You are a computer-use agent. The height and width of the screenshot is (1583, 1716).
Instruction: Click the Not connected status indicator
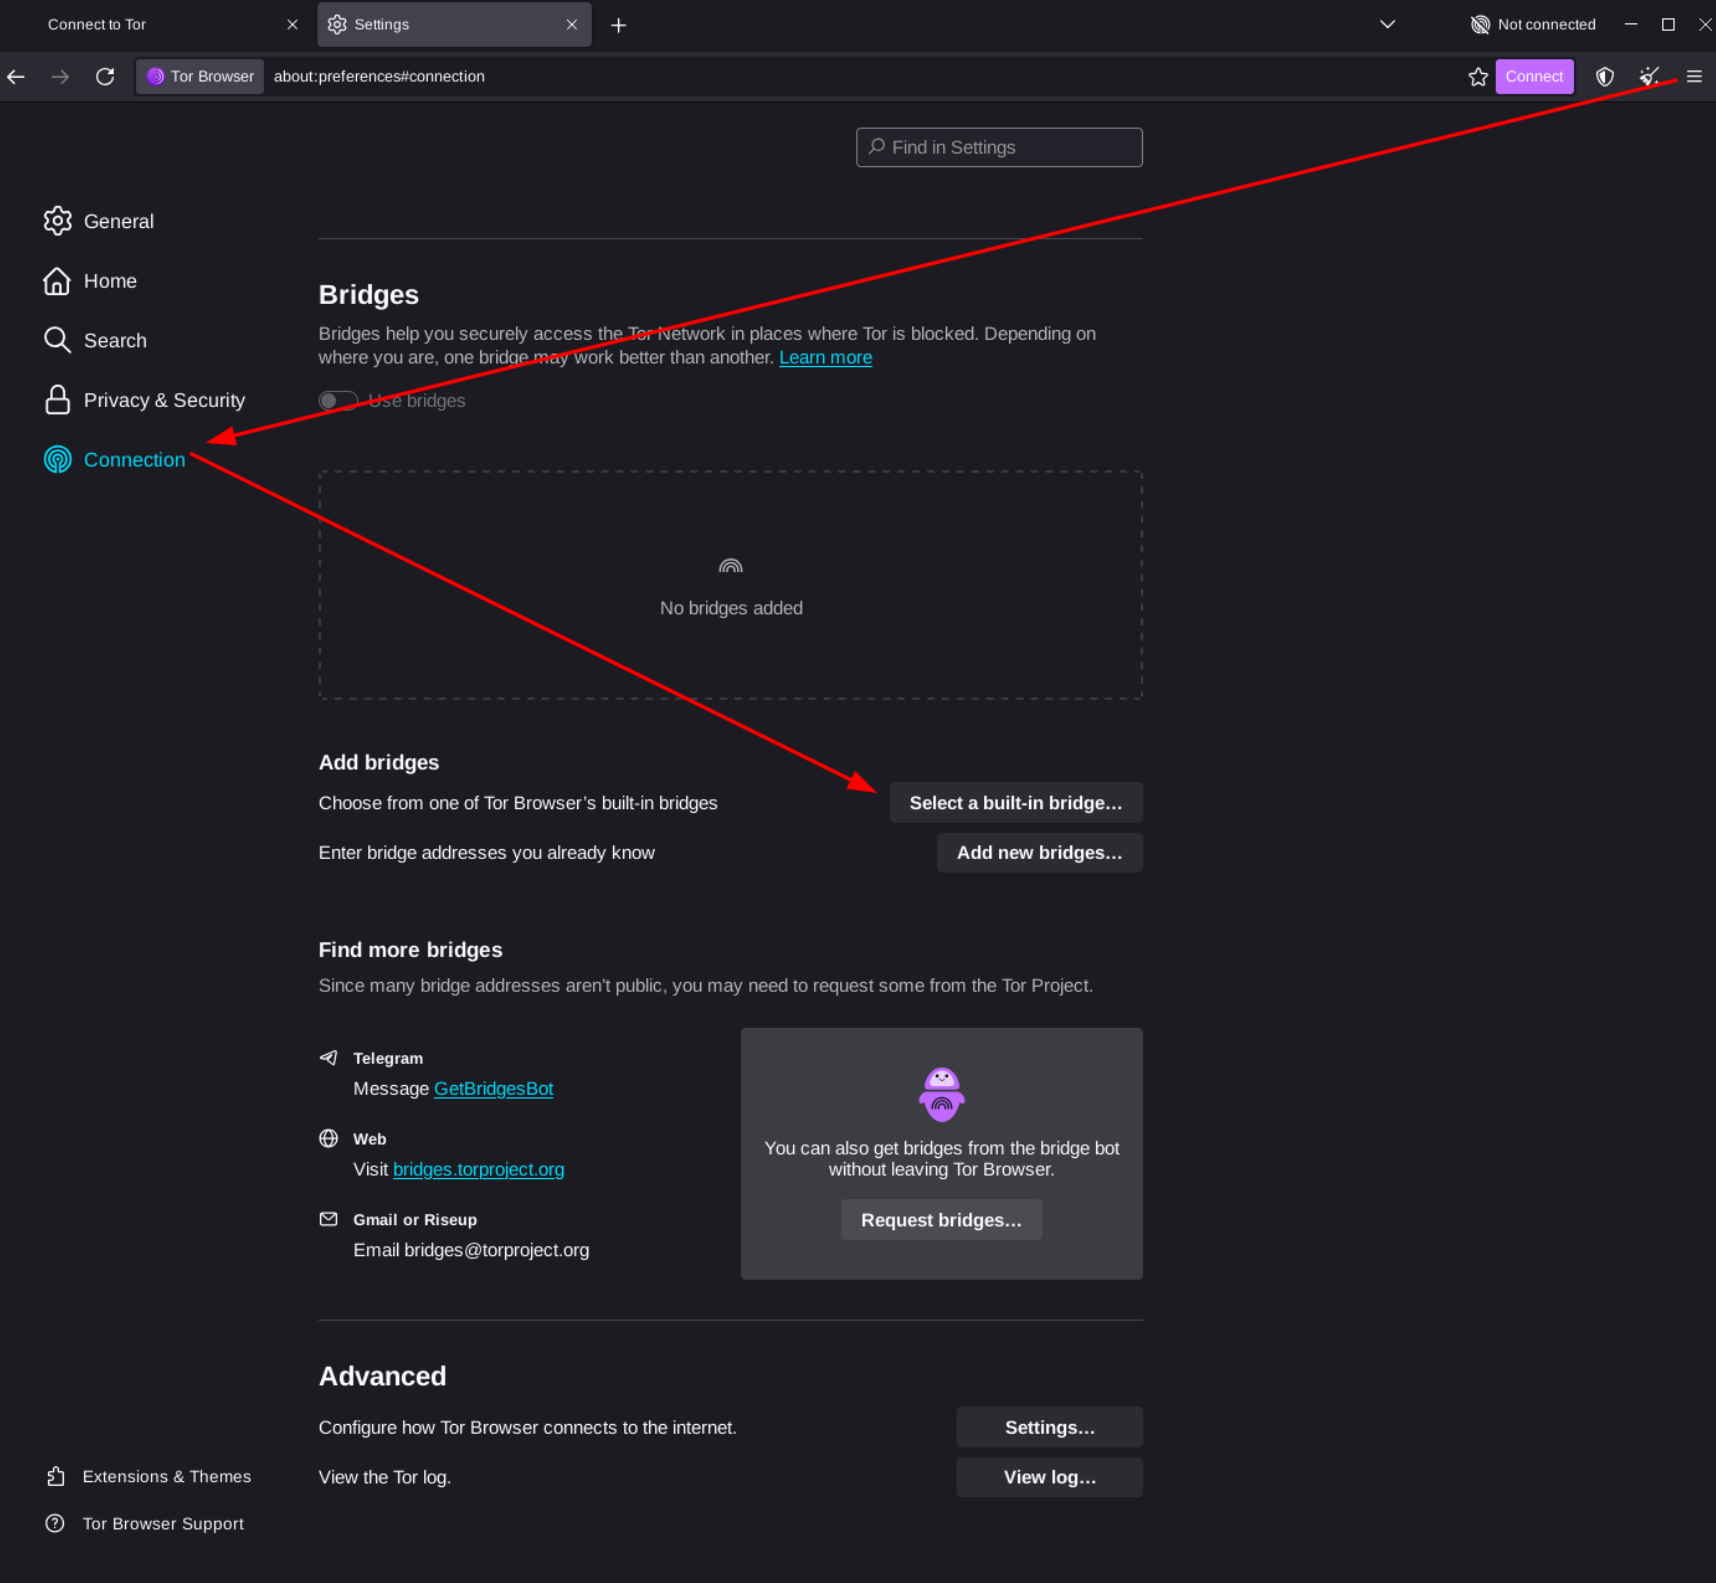(1533, 24)
